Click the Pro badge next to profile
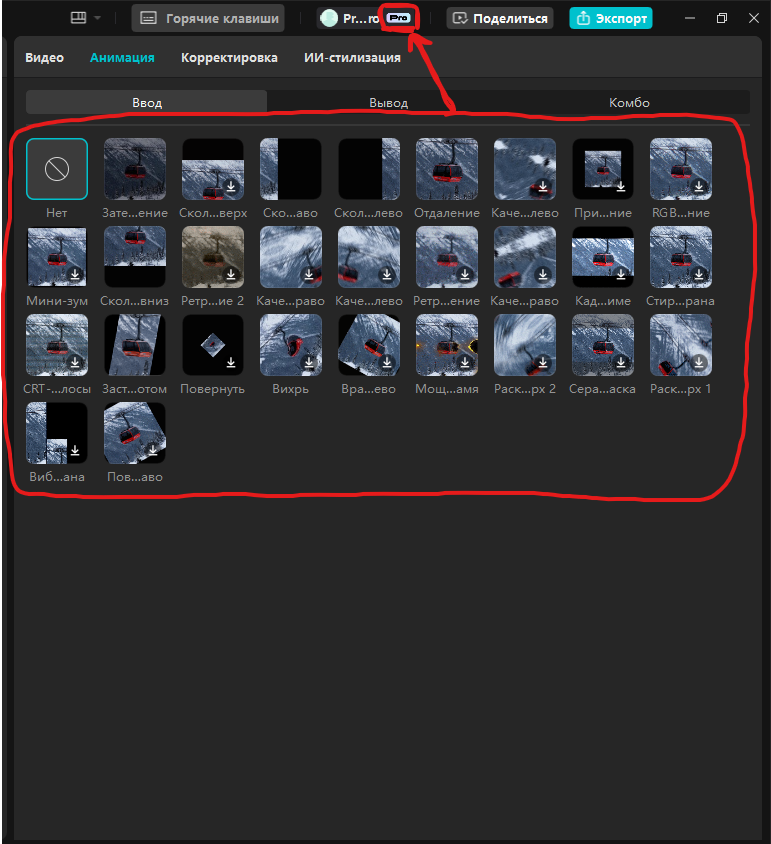 pos(399,18)
